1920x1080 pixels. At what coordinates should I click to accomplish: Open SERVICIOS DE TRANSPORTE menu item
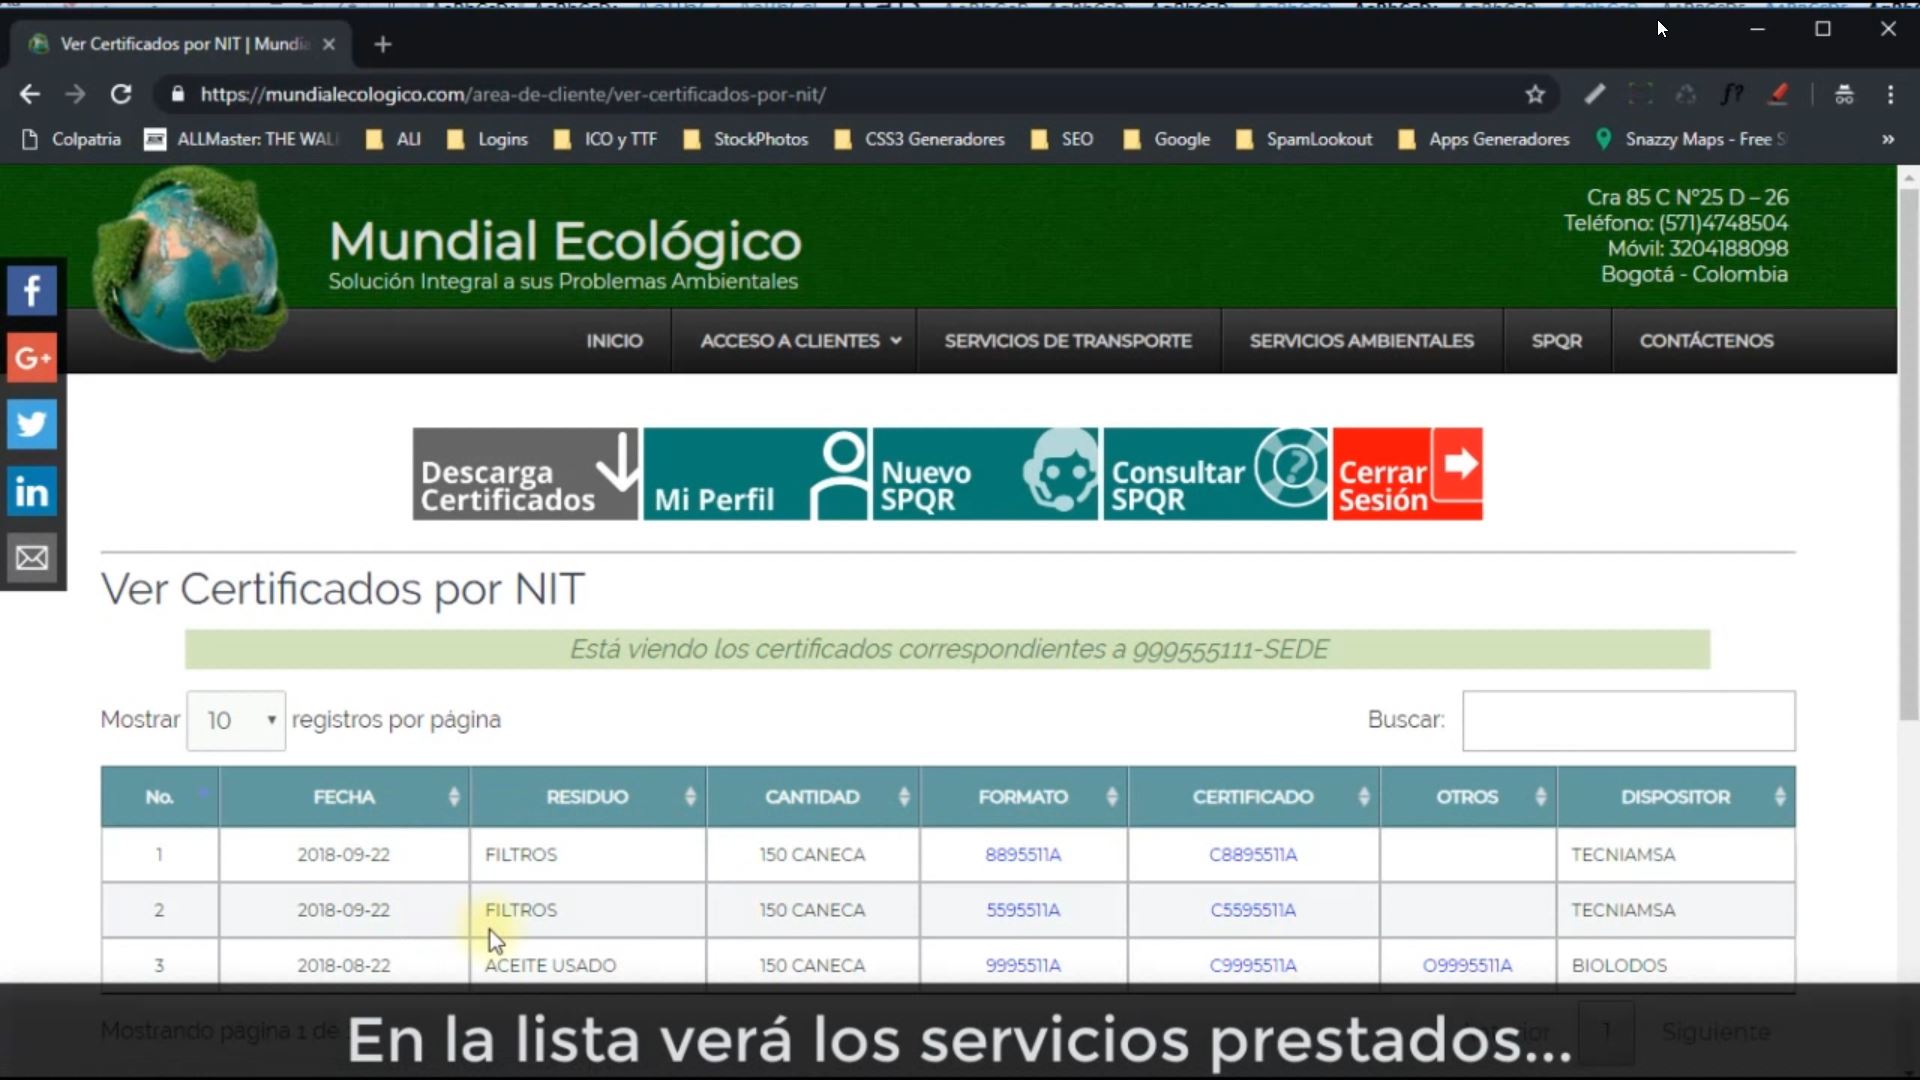pyautogui.click(x=1068, y=341)
